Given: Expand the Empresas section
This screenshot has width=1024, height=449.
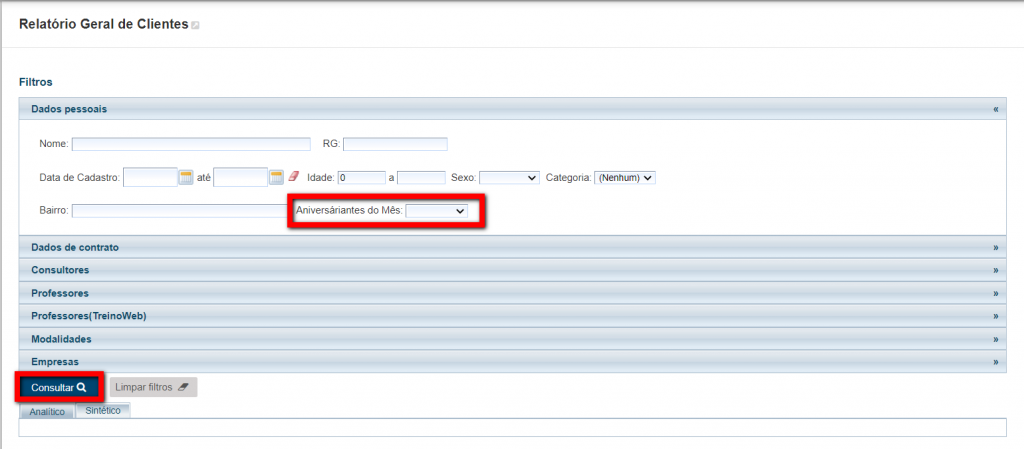Looking at the screenshot, I should click(995, 362).
